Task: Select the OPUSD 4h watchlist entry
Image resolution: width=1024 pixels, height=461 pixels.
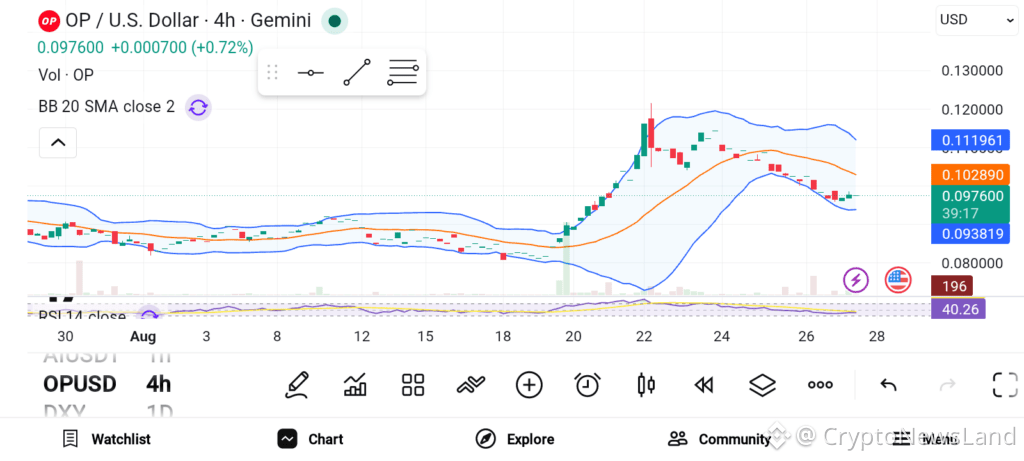Action: pyautogui.click(x=107, y=384)
